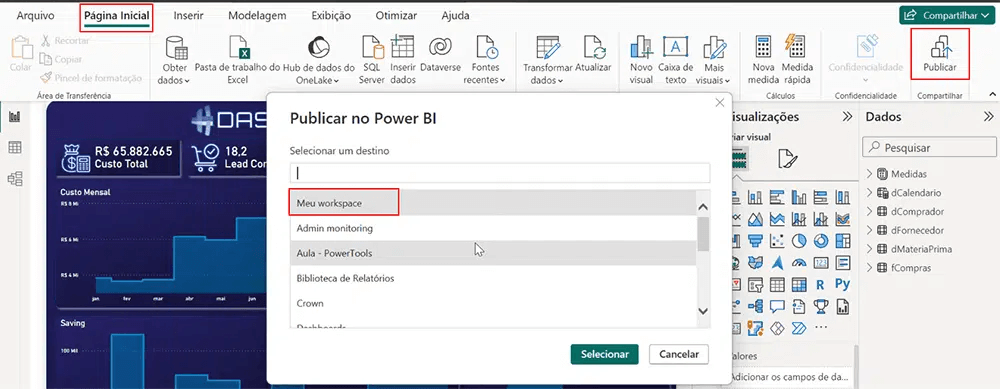Open the Arquivo menu
Screen dimensions: 1000x389
(35, 15)
